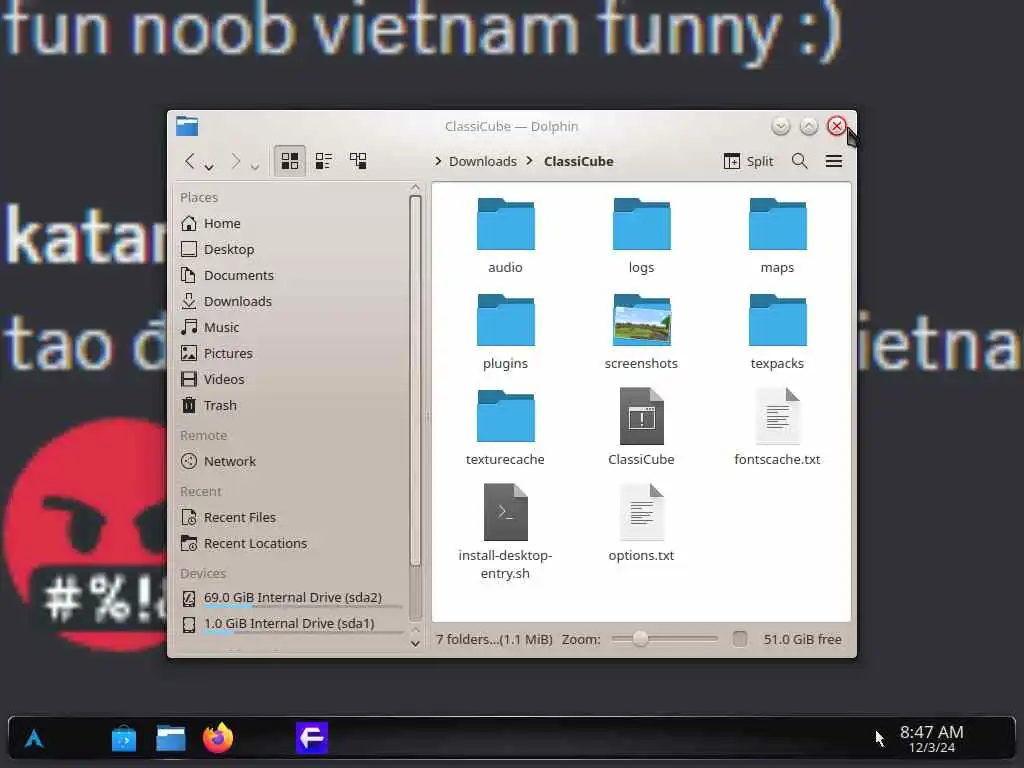This screenshot has height=768, width=1024.
Task: Select the plugins folder
Action: [505, 332]
